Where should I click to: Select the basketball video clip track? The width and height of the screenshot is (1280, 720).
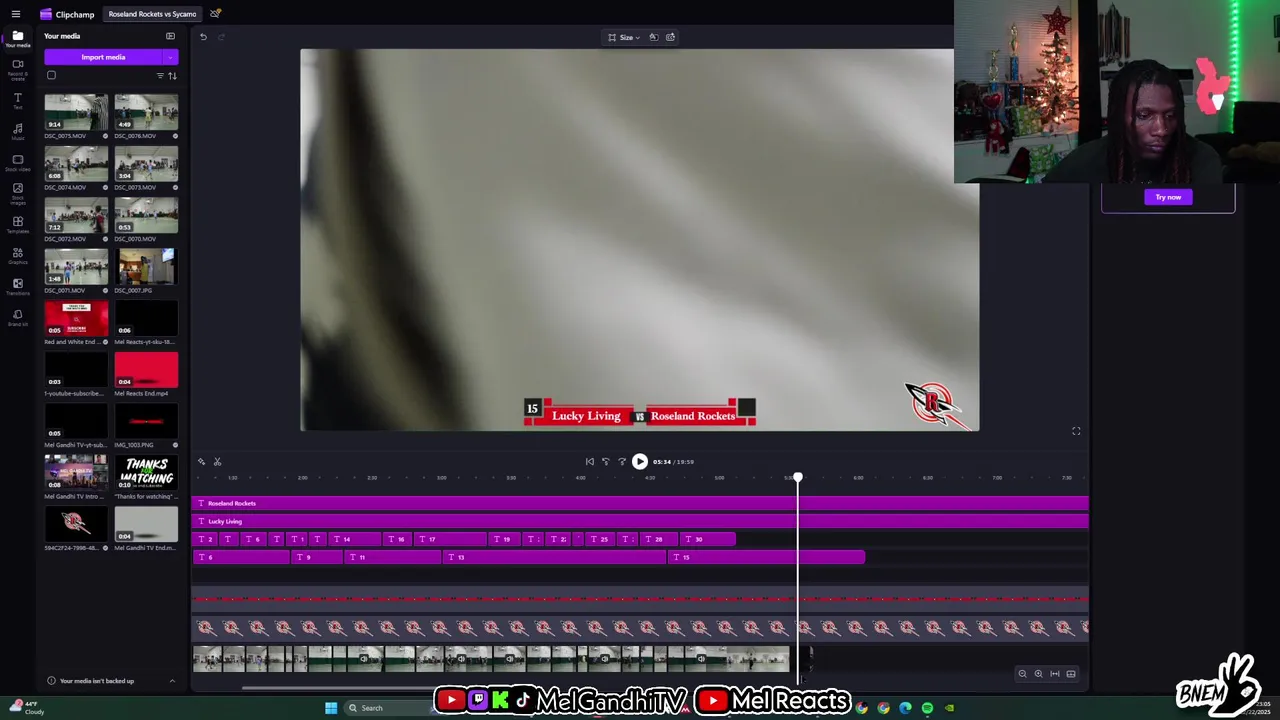click(491, 658)
